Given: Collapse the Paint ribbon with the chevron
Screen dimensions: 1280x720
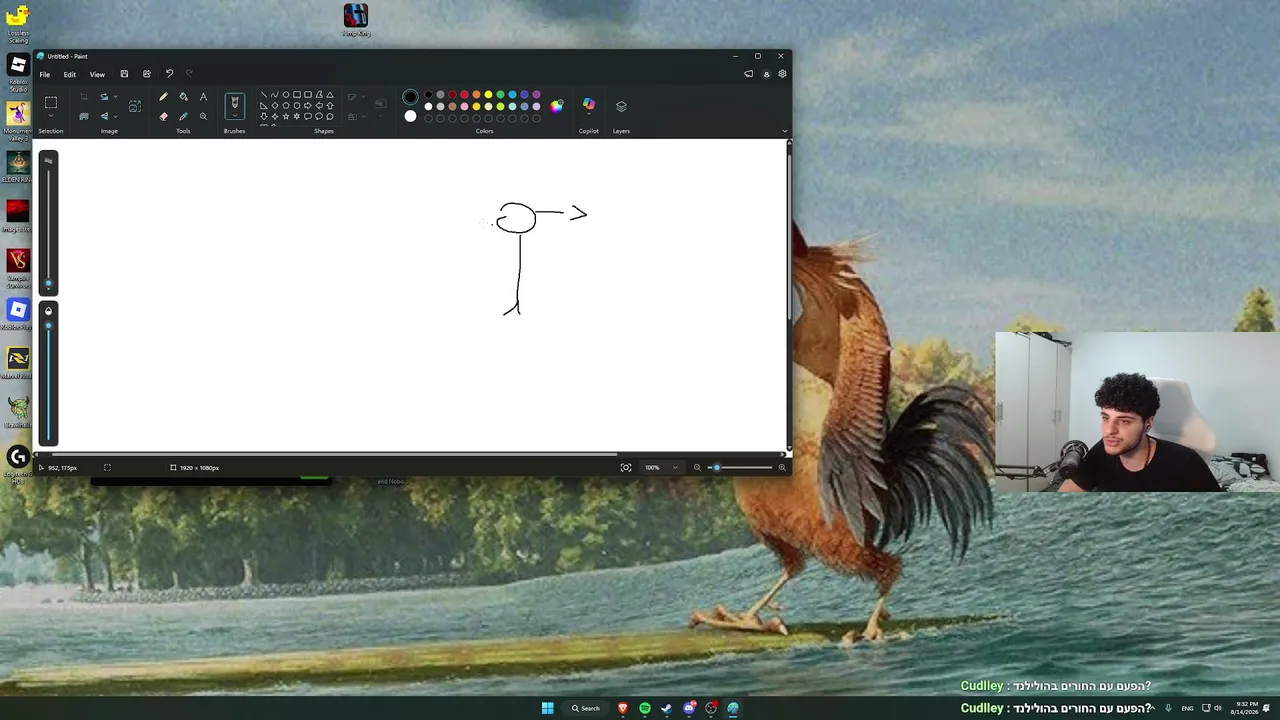Looking at the screenshot, I should 784,131.
